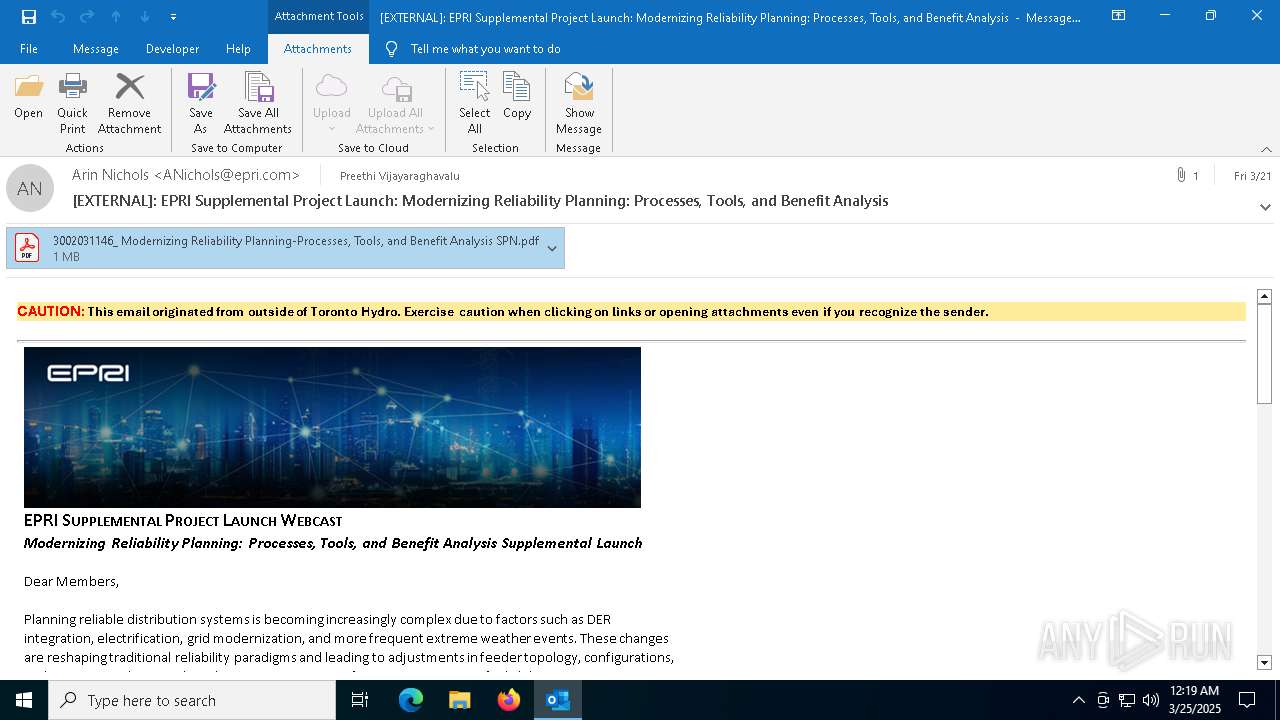Open Quick Access Toolbar customize dropdown

174,16
